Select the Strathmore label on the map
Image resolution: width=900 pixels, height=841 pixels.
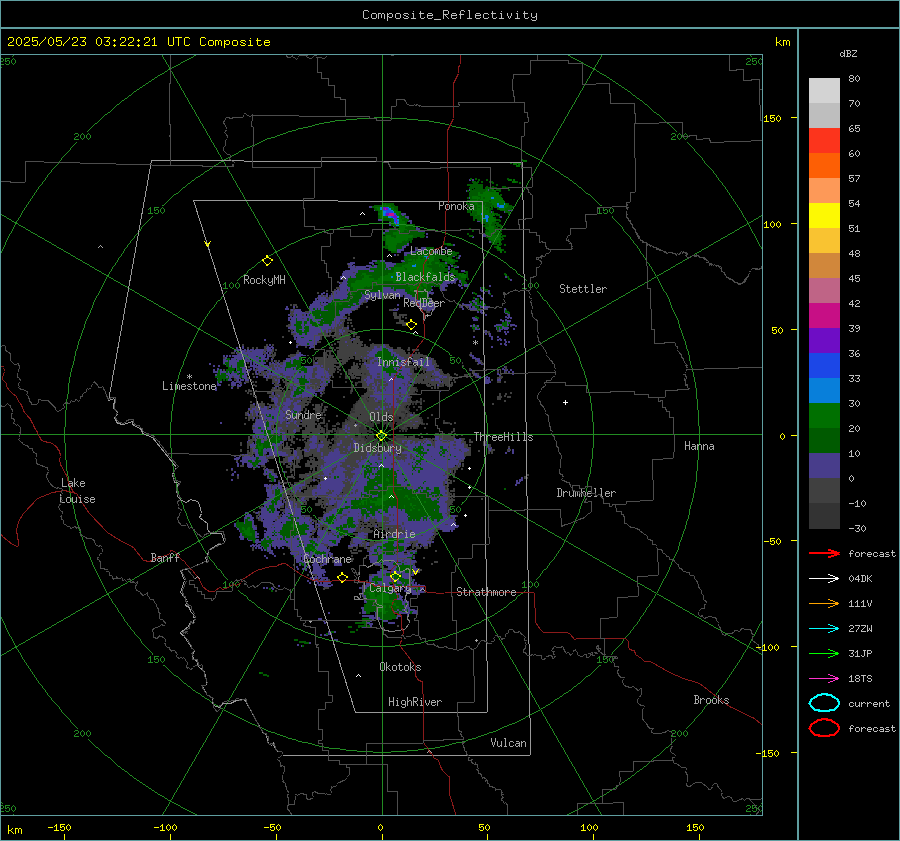tap(486, 592)
